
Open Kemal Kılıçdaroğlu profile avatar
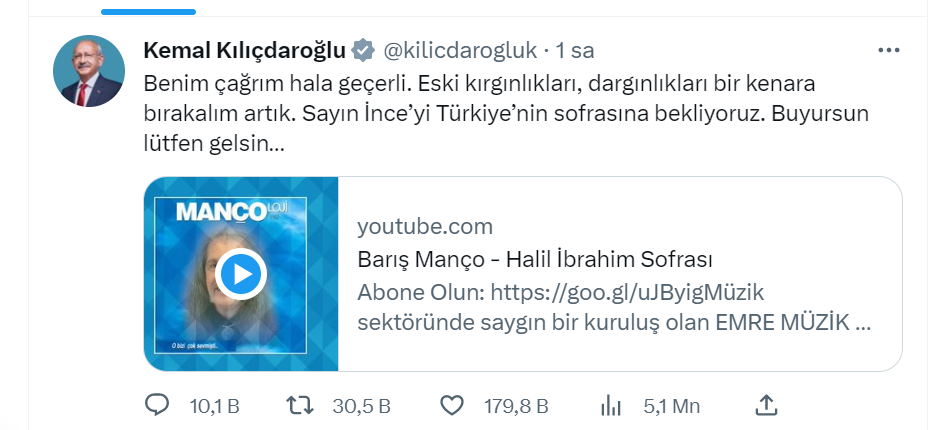pyautogui.click(x=89, y=71)
